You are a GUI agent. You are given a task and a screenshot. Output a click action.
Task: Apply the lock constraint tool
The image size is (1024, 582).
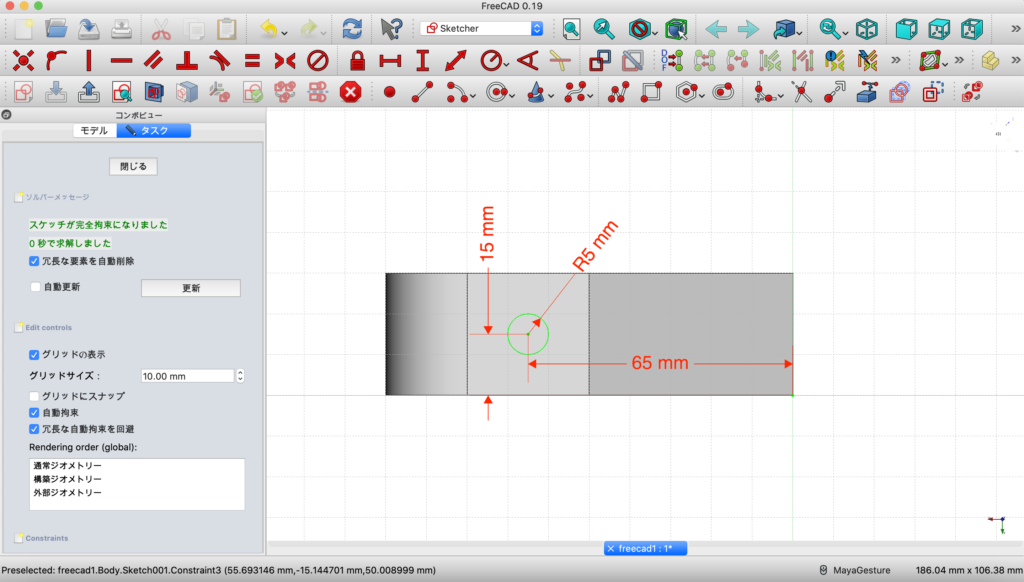click(357, 61)
